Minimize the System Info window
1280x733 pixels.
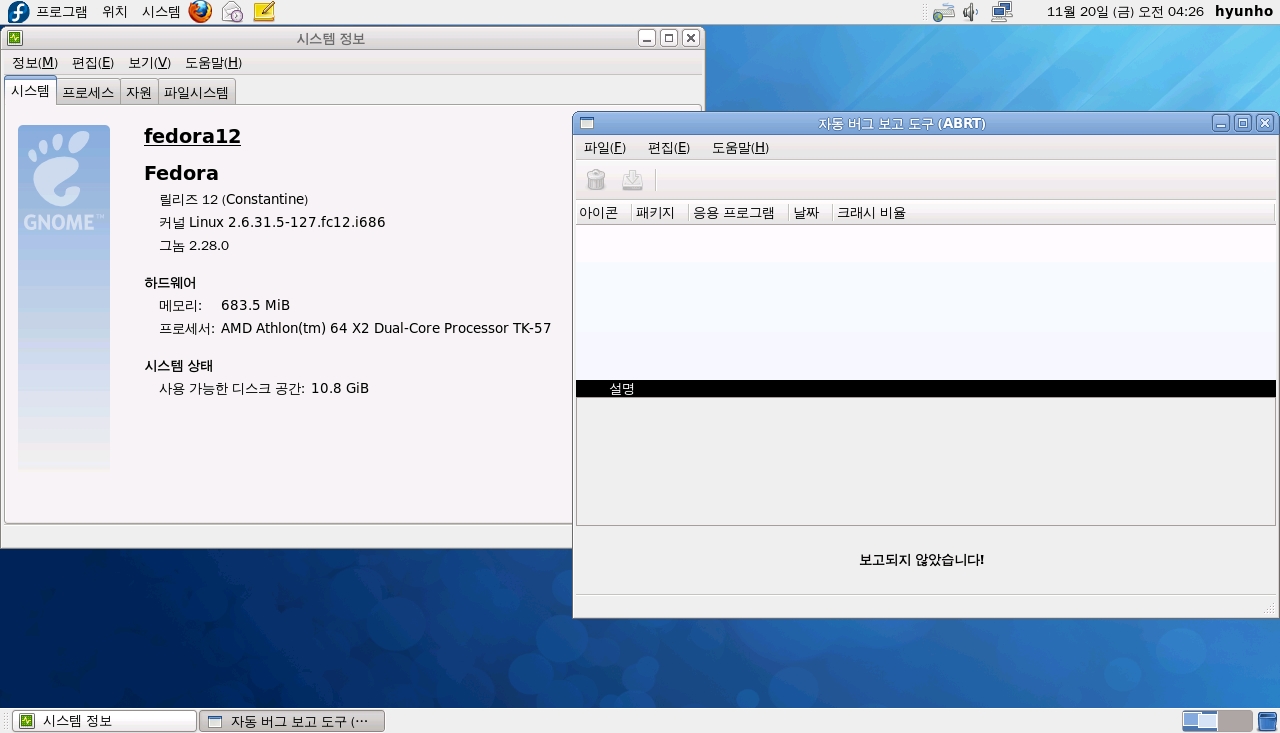[x=647, y=38]
